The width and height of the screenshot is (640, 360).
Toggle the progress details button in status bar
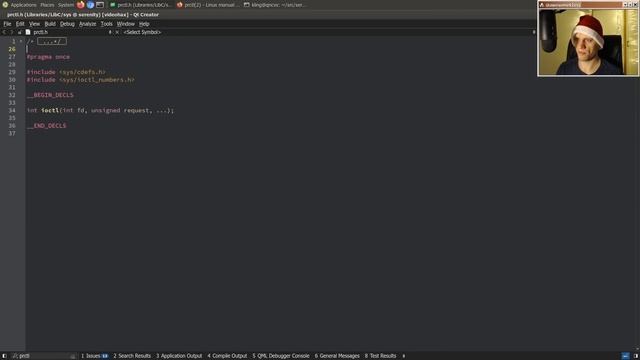[x=625, y=356]
